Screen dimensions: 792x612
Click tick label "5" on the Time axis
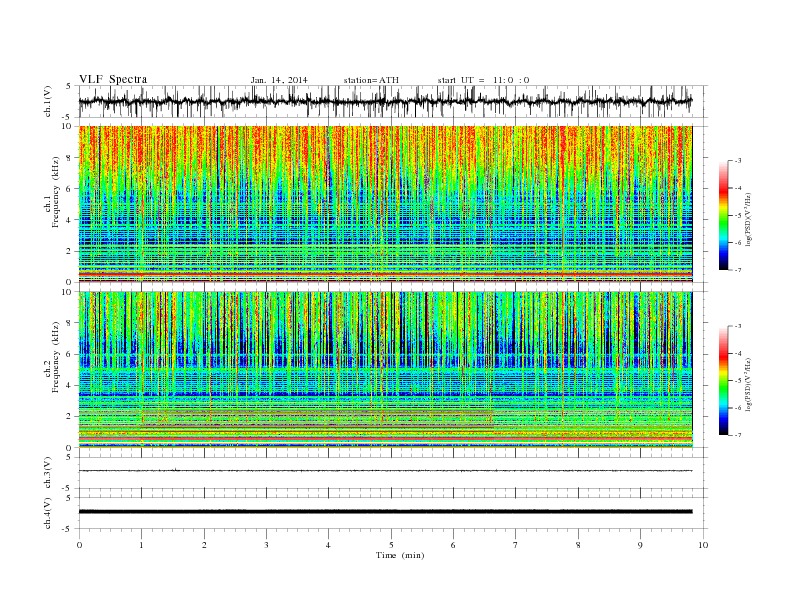[391, 545]
